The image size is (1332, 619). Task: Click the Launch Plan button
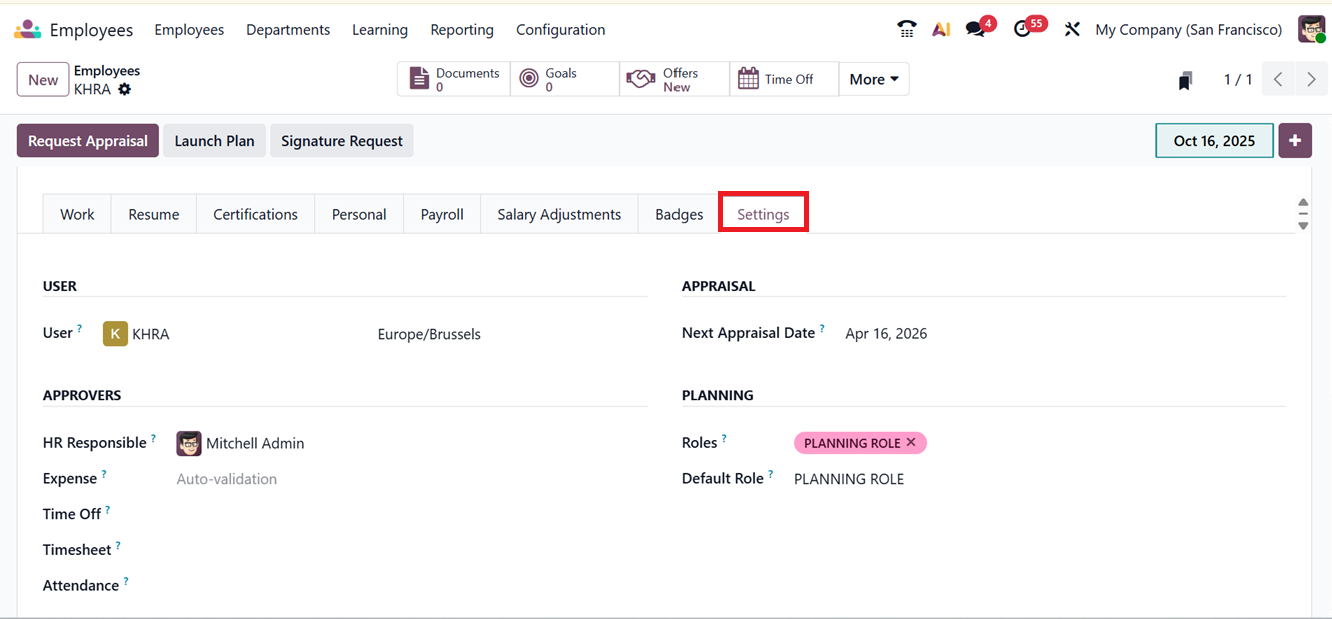[214, 141]
